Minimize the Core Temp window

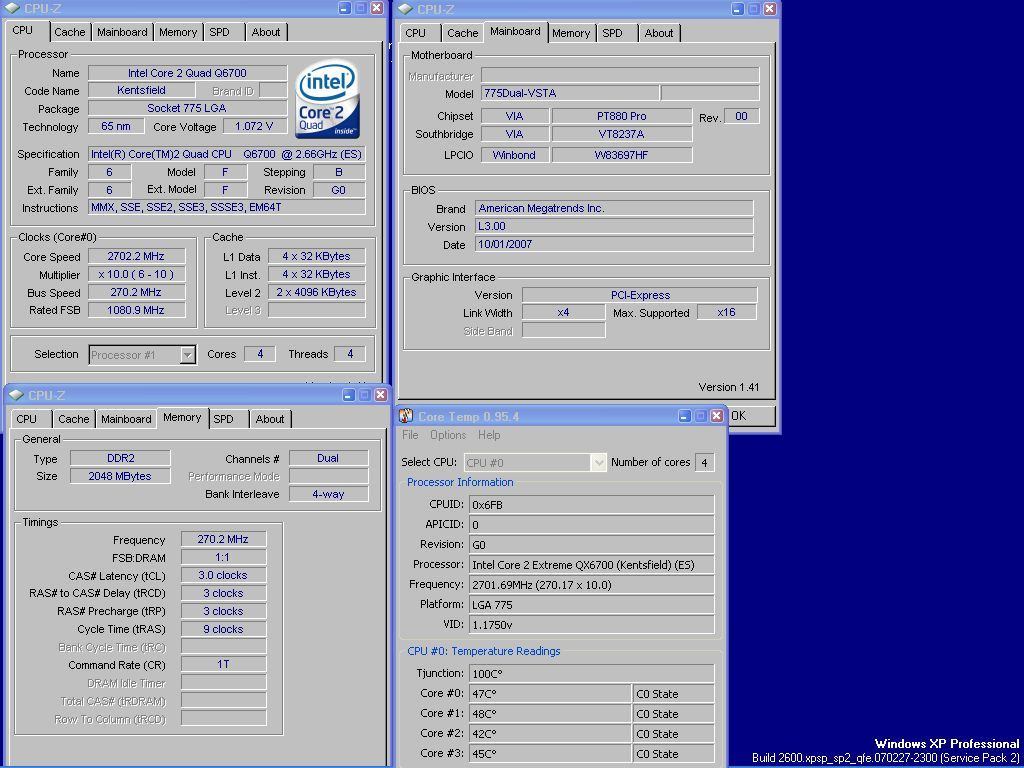684,416
